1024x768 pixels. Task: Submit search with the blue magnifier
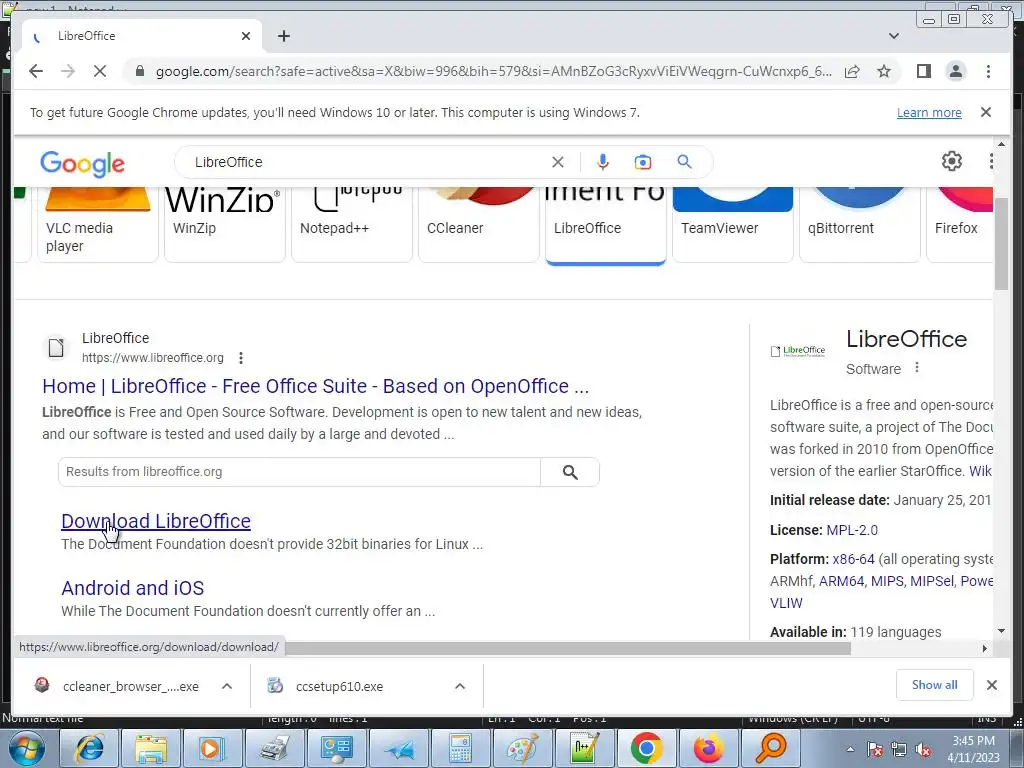pos(684,161)
